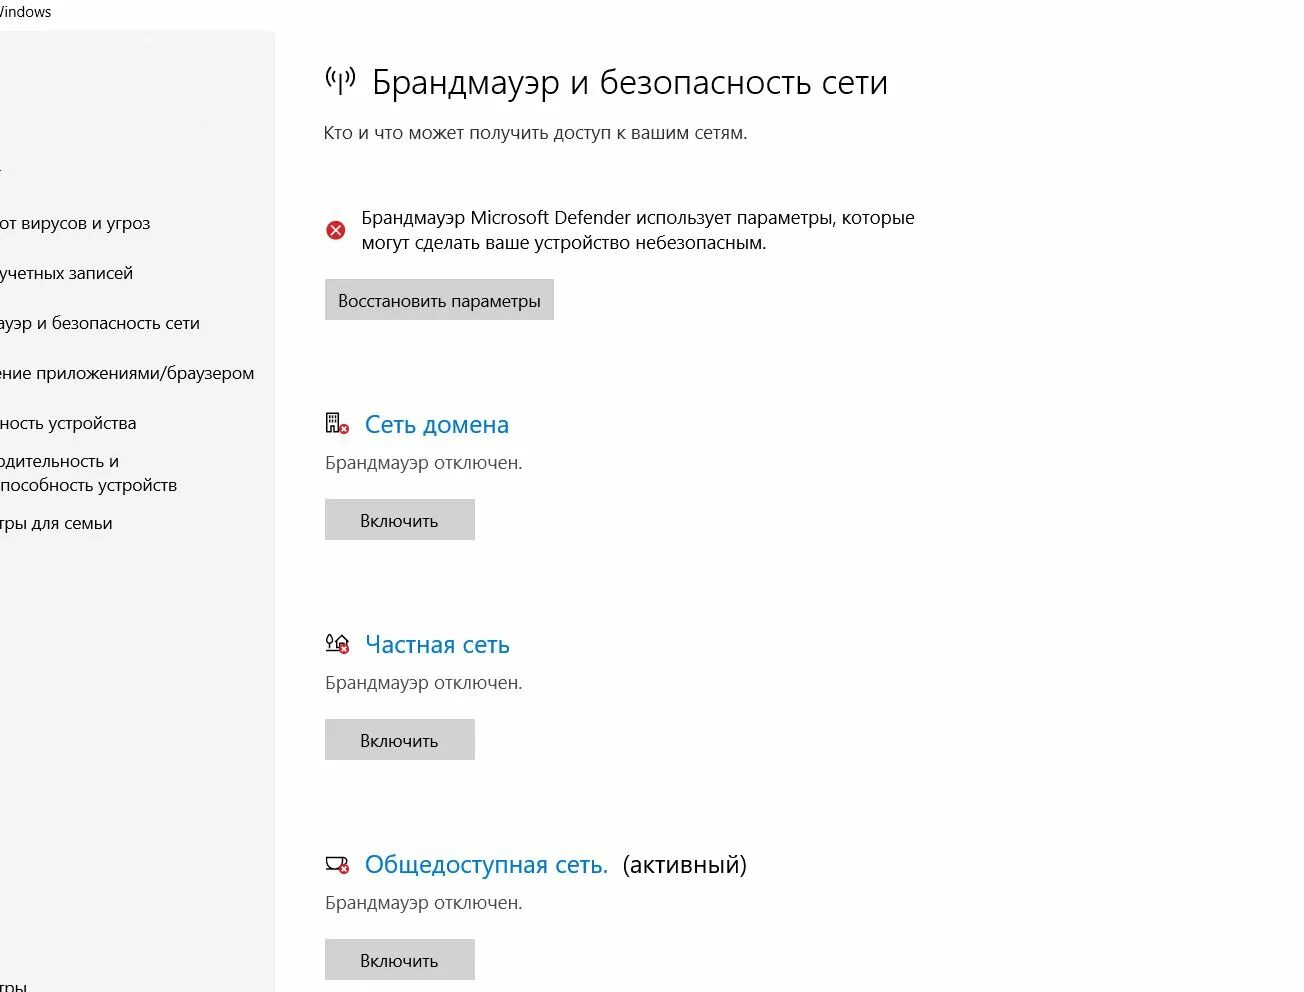
Task: Open account protection (учетных записей) in sidebar
Action: [x=66, y=273]
